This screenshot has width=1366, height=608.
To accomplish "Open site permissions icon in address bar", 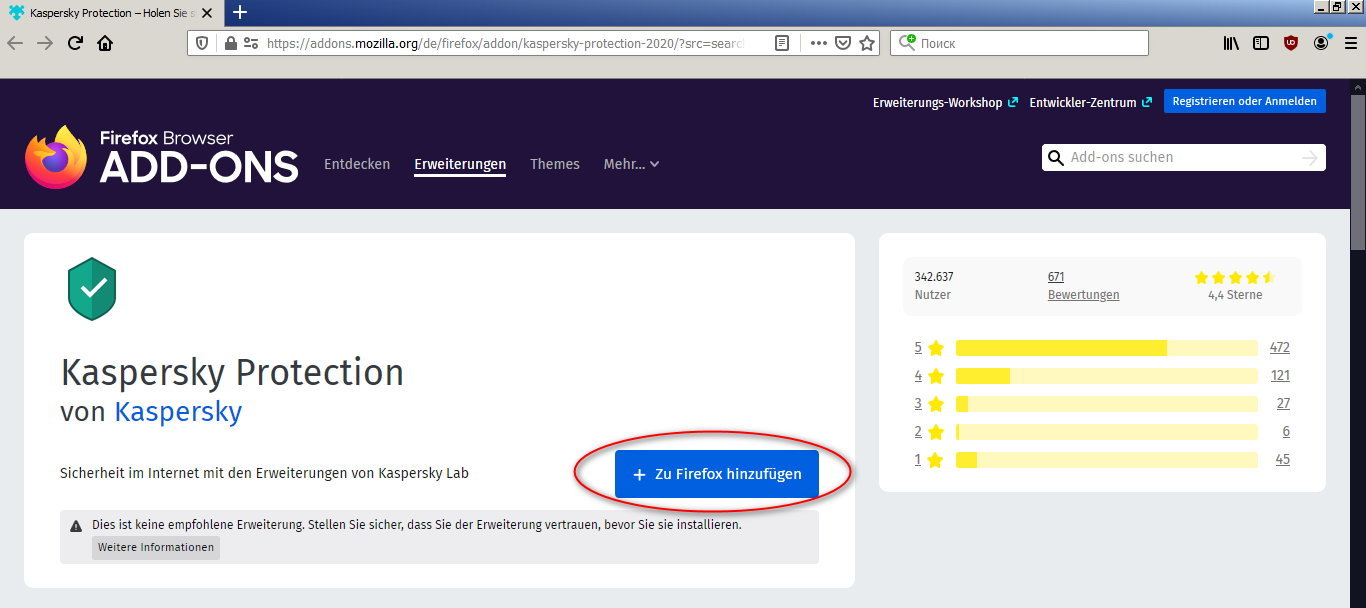I will [x=251, y=43].
